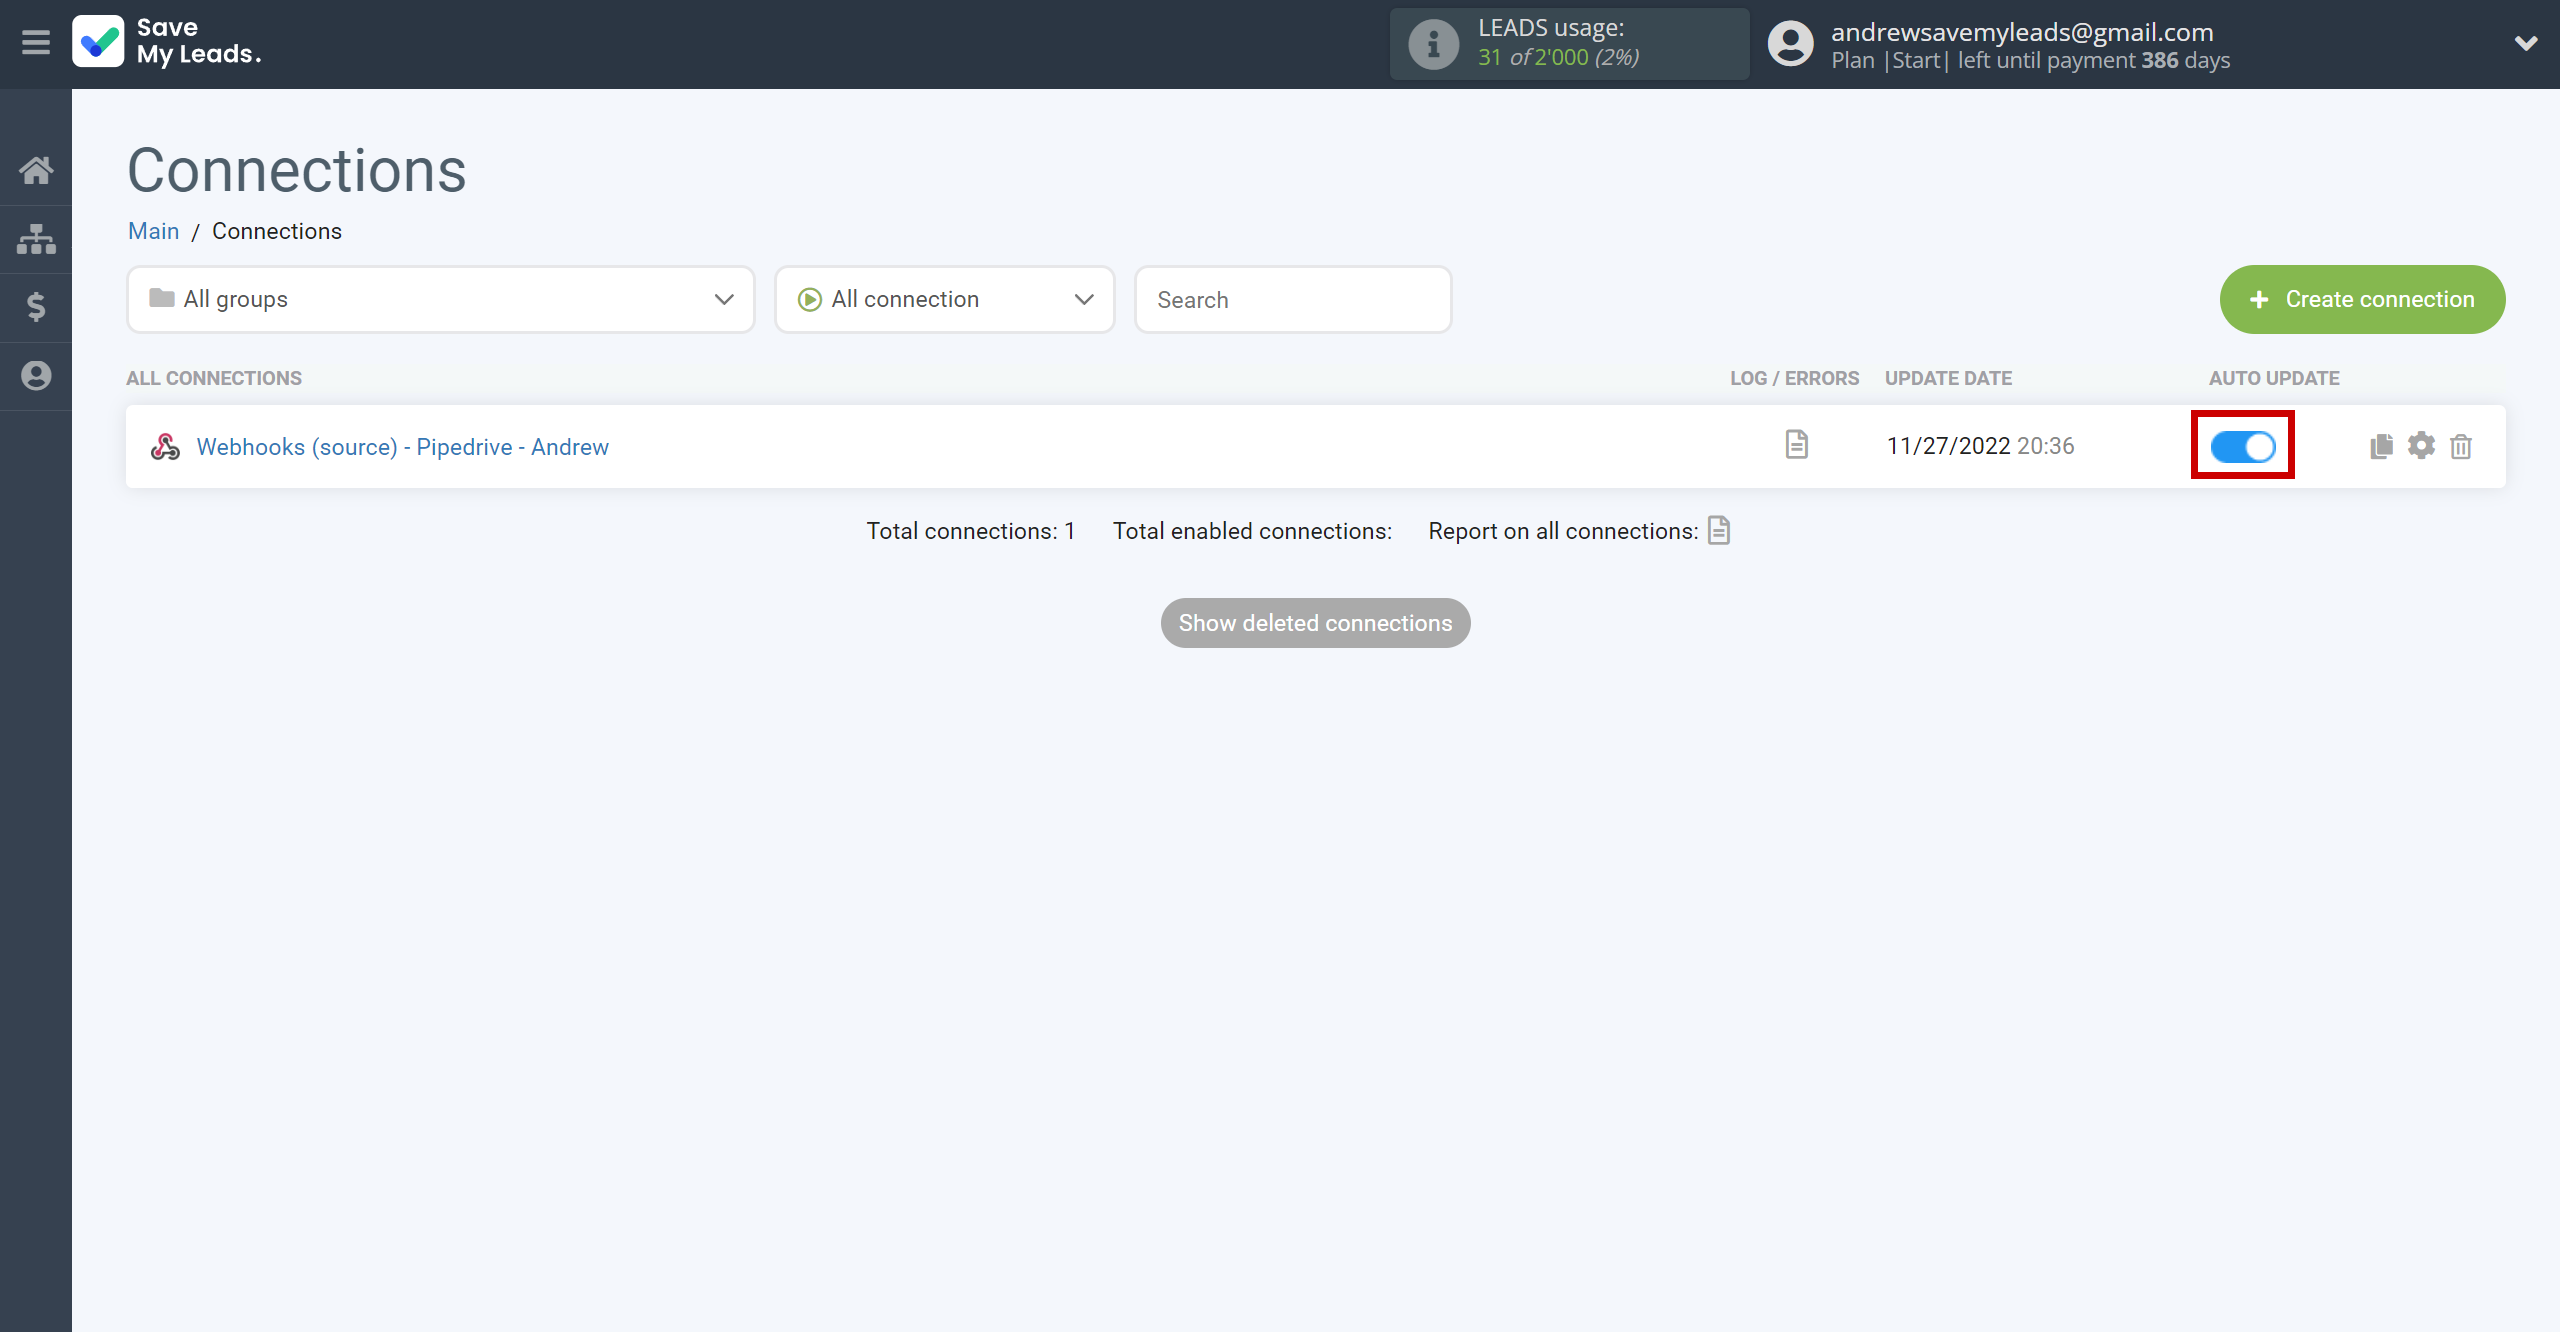Viewport: 2560px width, 1332px height.
Task: Toggle auto update switch for Webhooks connection
Action: click(x=2243, y=445)
